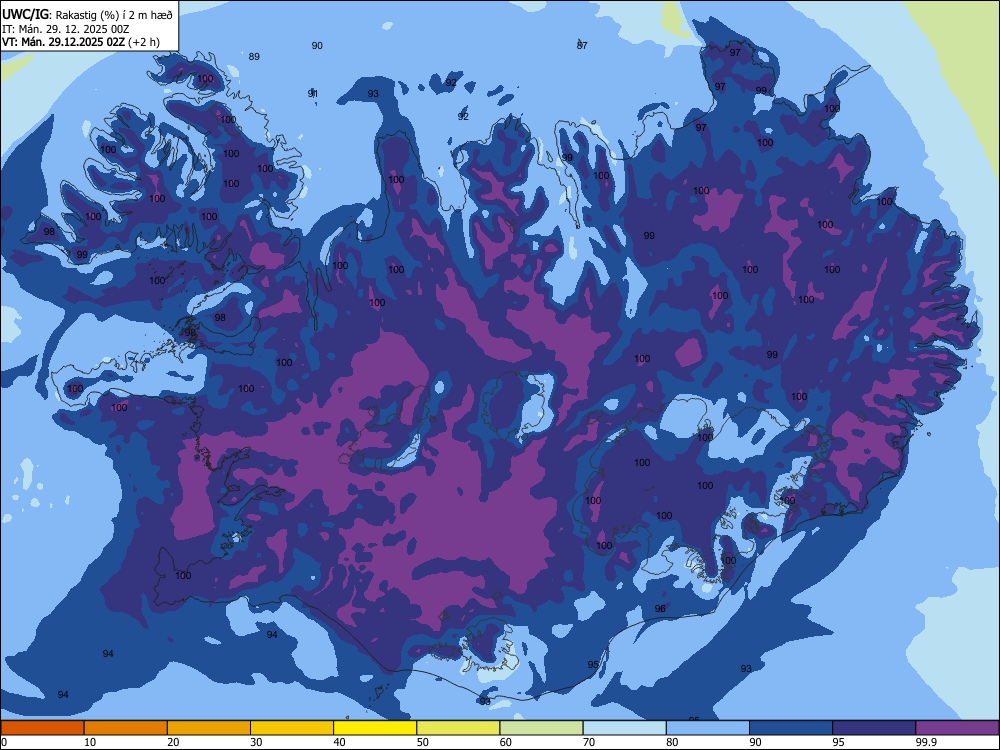1000x750 pixels.
Task: Click the legend tick label '10'
Action: tap(90, 742)
